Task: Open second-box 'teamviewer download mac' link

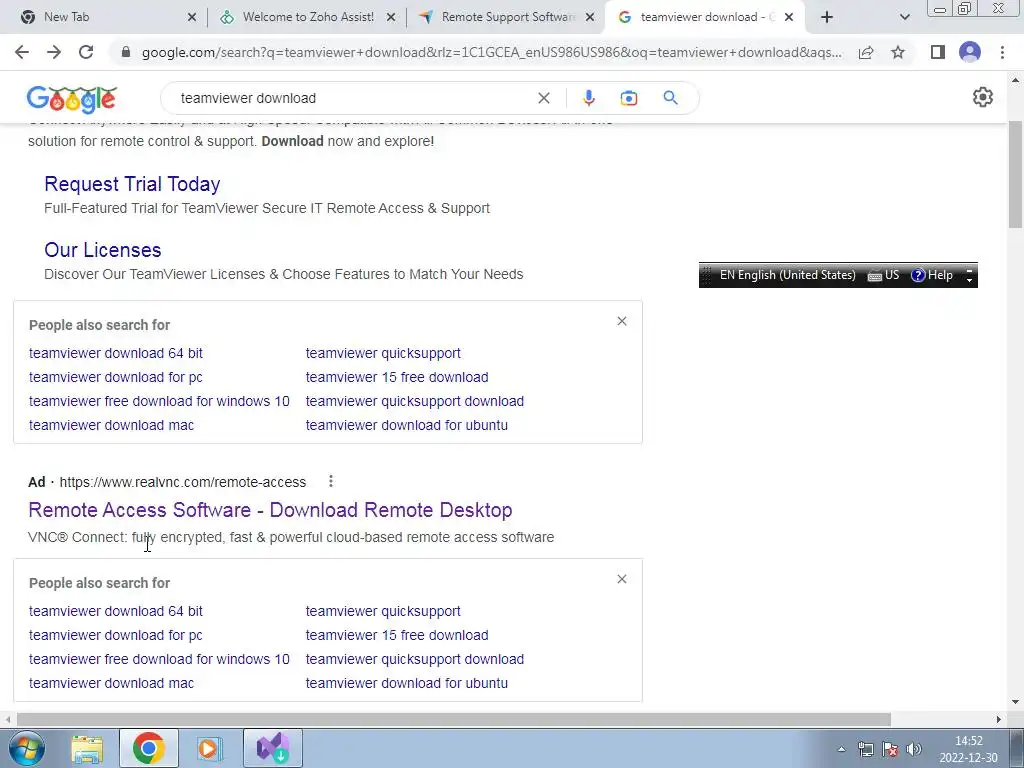Action: 111,683
